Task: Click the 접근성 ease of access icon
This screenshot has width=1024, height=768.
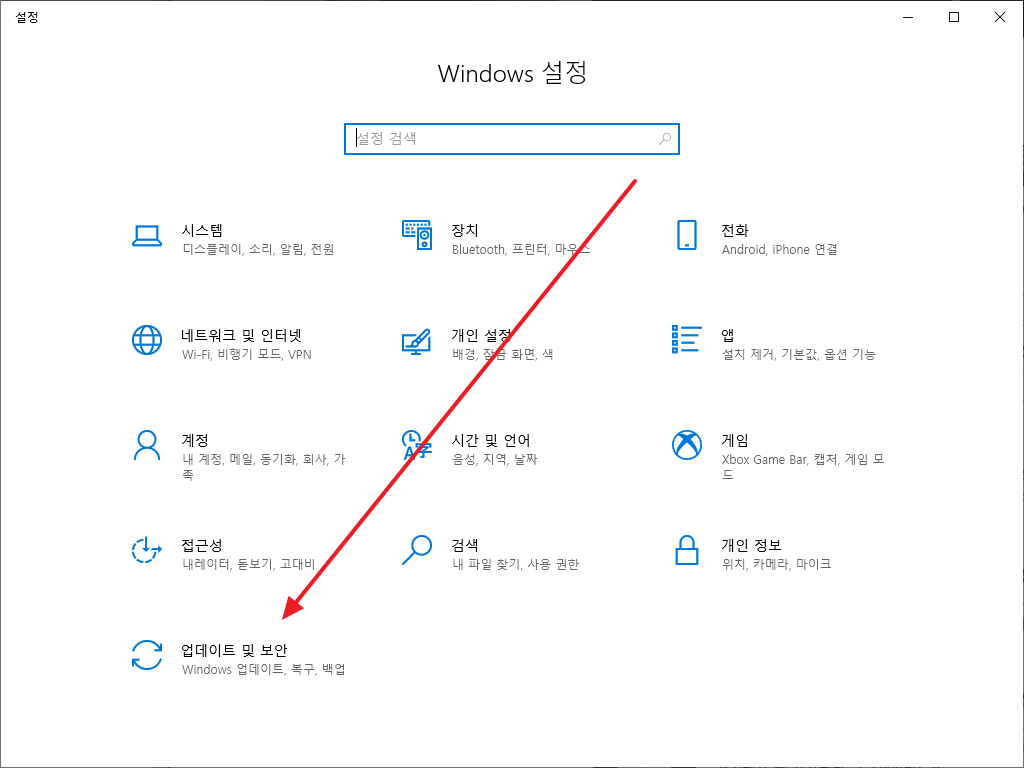Action: [147, 550]
